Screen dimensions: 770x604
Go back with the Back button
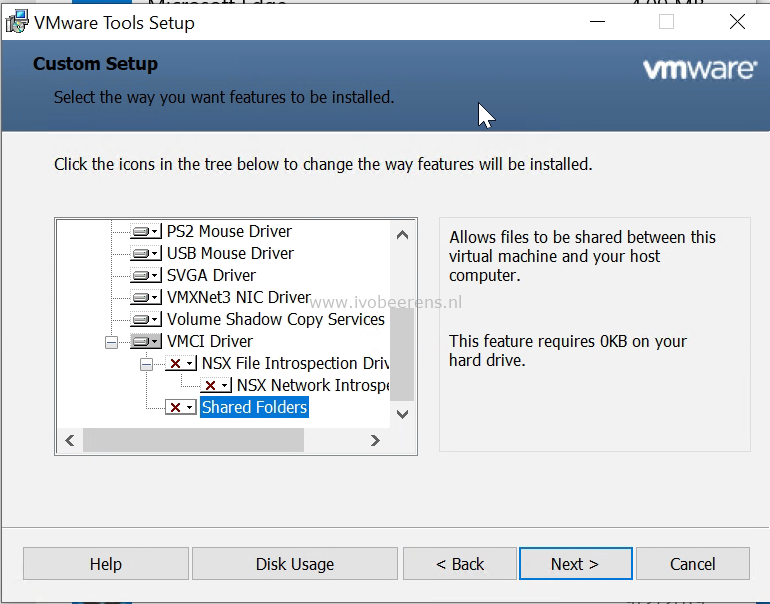click(x=460, y=564)
